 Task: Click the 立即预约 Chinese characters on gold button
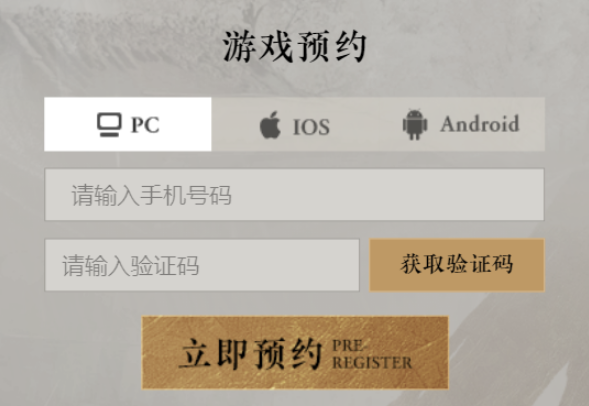click(251, 354)
